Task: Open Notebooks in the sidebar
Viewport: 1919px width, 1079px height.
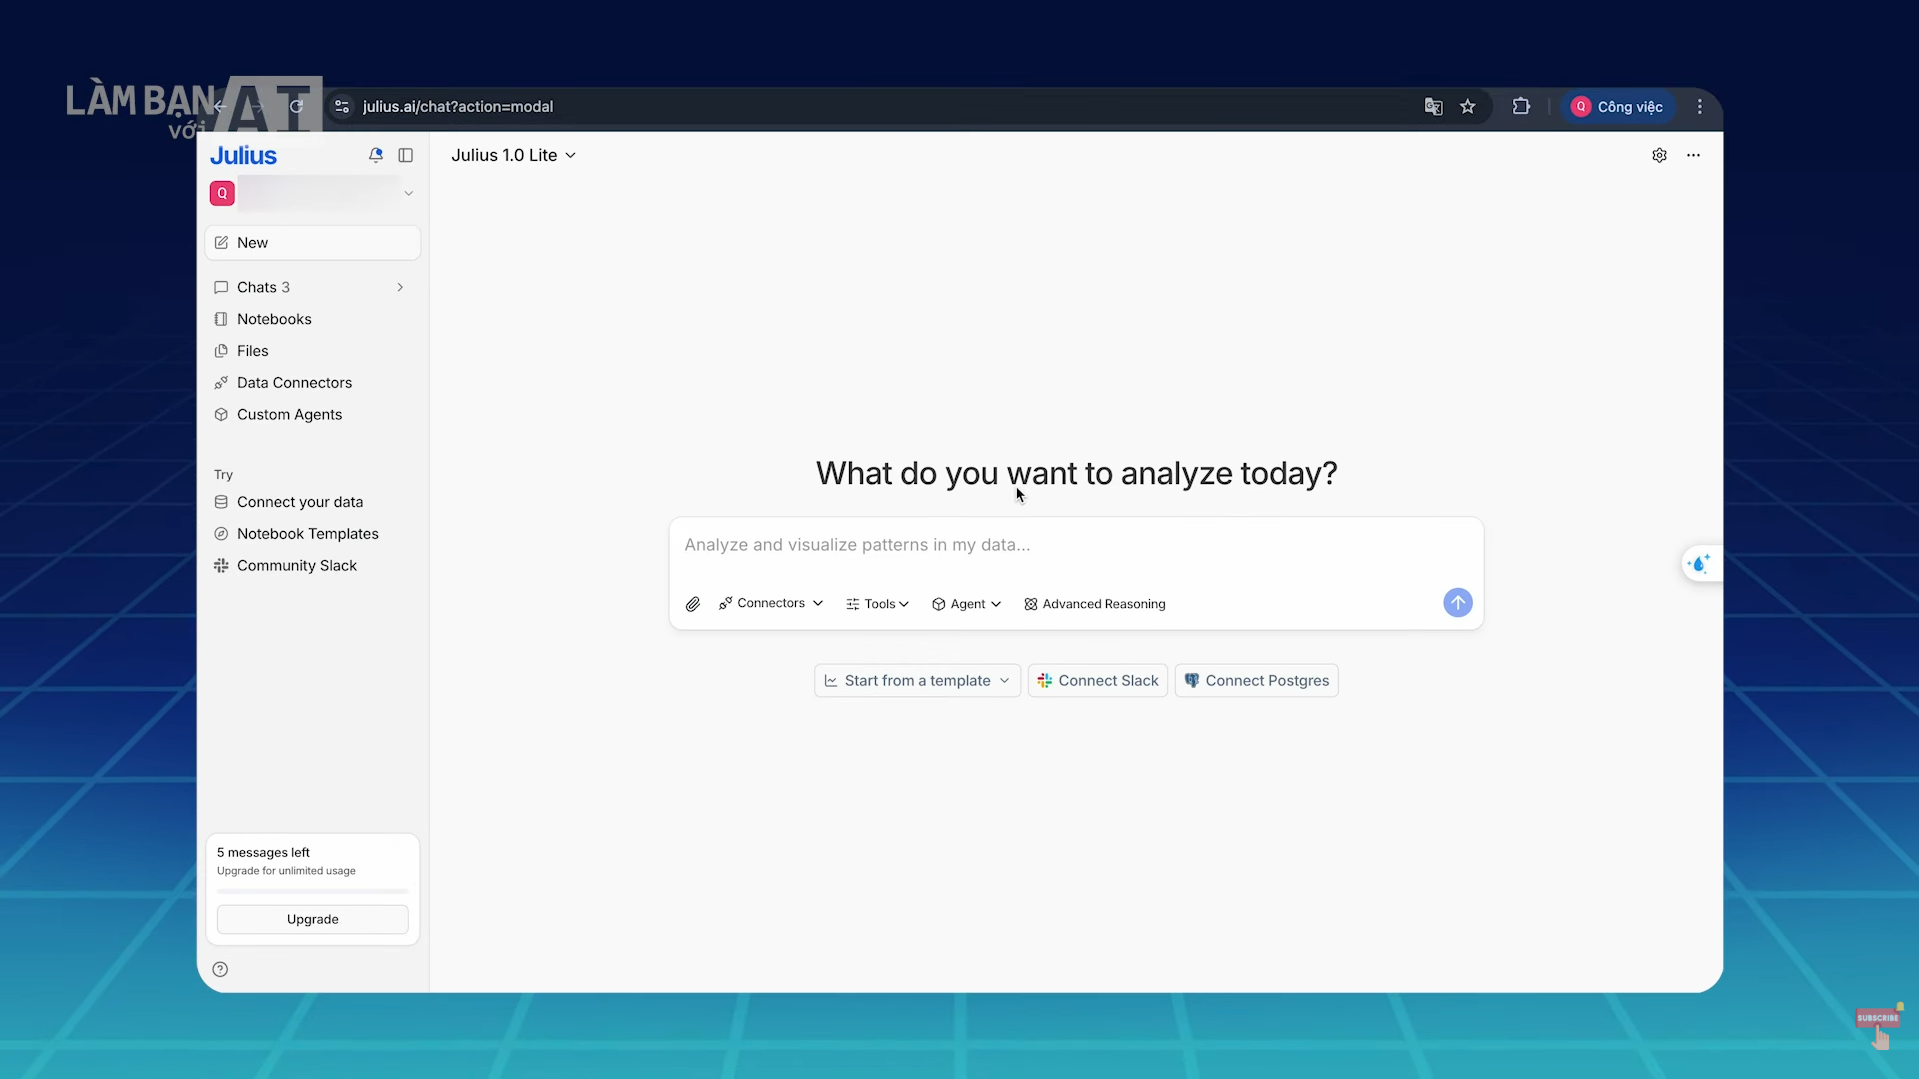Action: (x=274, y=319)
